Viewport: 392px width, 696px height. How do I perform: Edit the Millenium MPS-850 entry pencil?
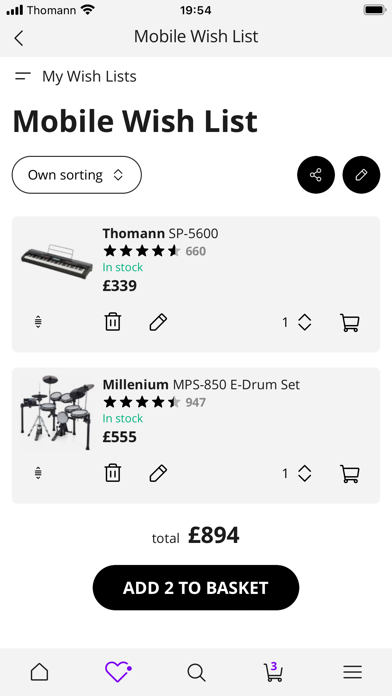[158, 474]
